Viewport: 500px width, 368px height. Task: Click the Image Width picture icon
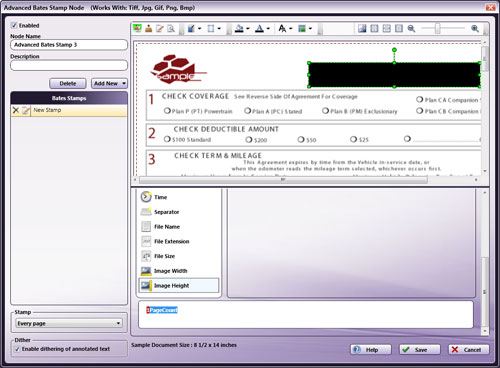[x=146, y=271]
